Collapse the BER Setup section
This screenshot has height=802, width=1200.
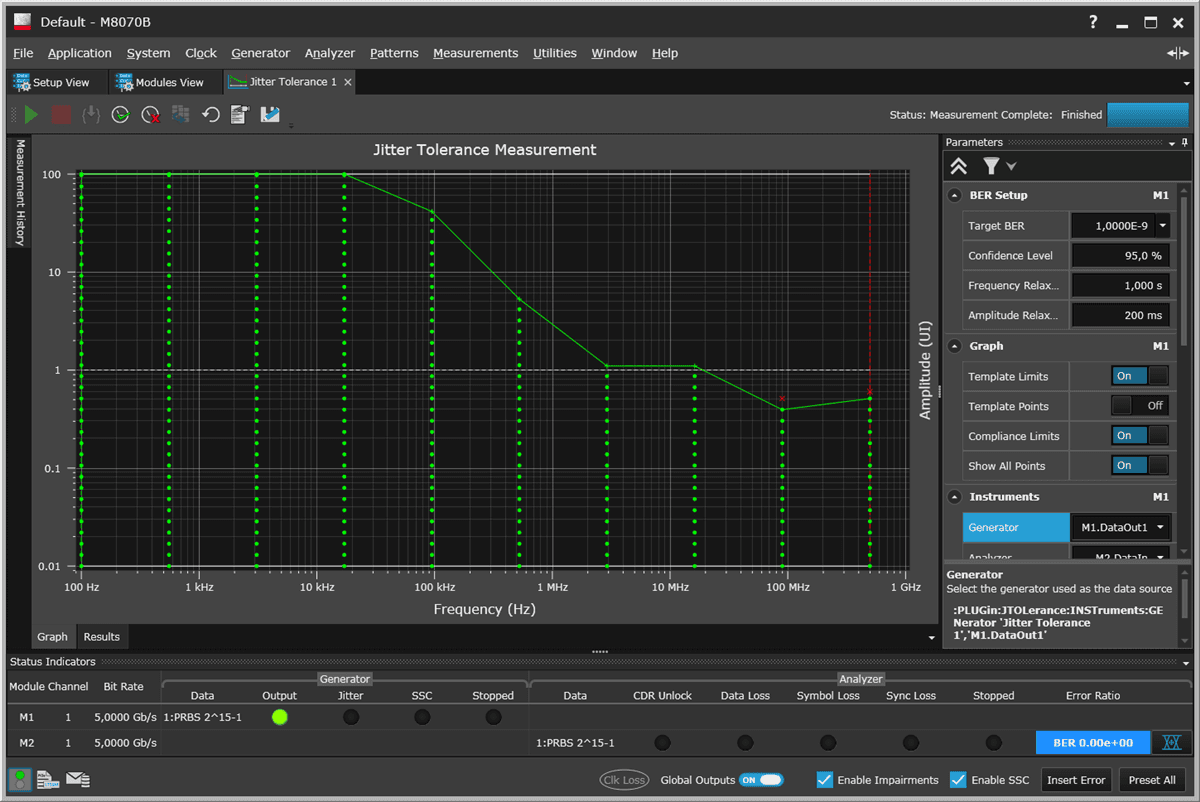click(x=956, y=195)
